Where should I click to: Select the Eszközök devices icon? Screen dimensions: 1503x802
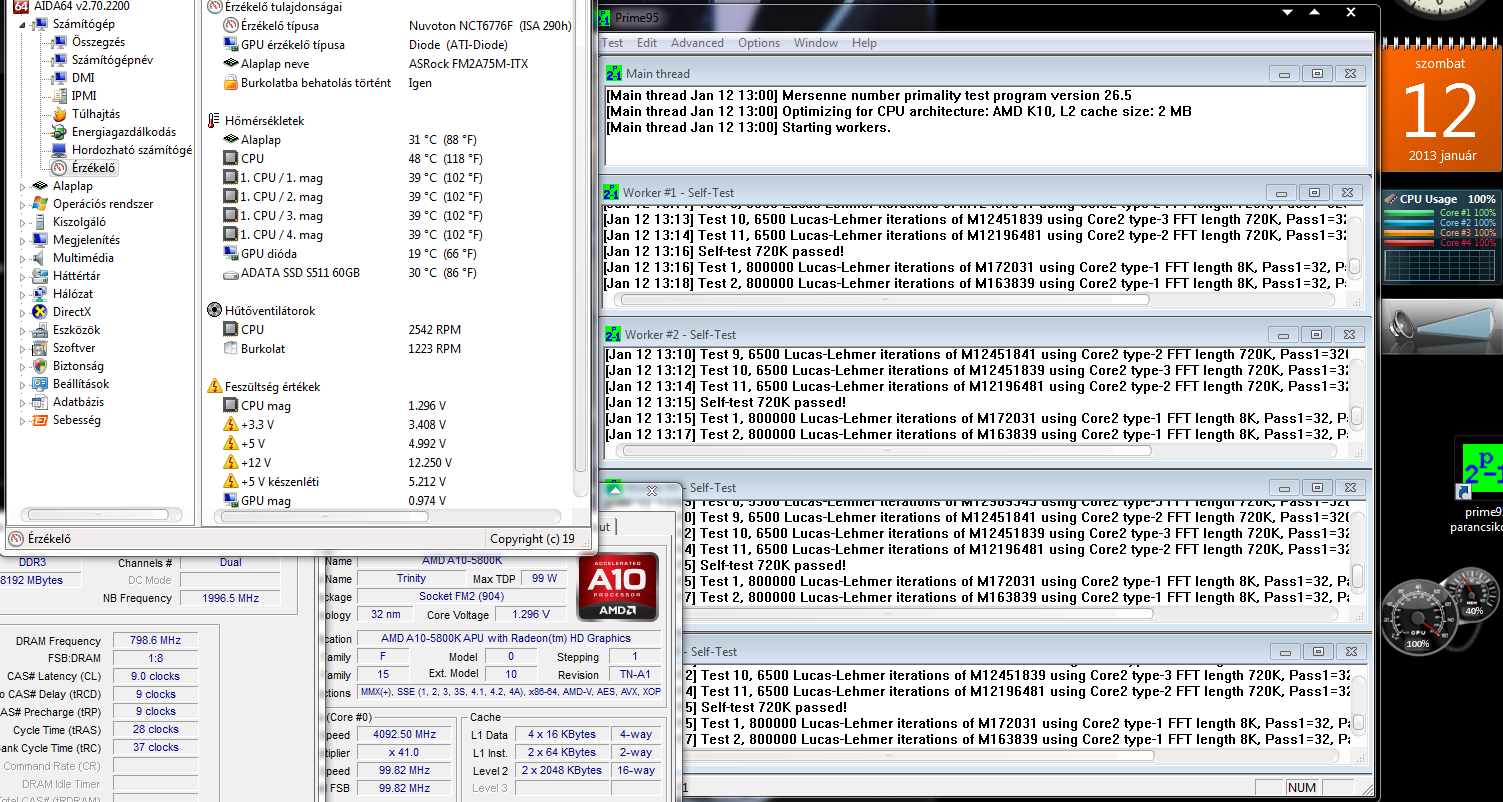tap(40, 330)
